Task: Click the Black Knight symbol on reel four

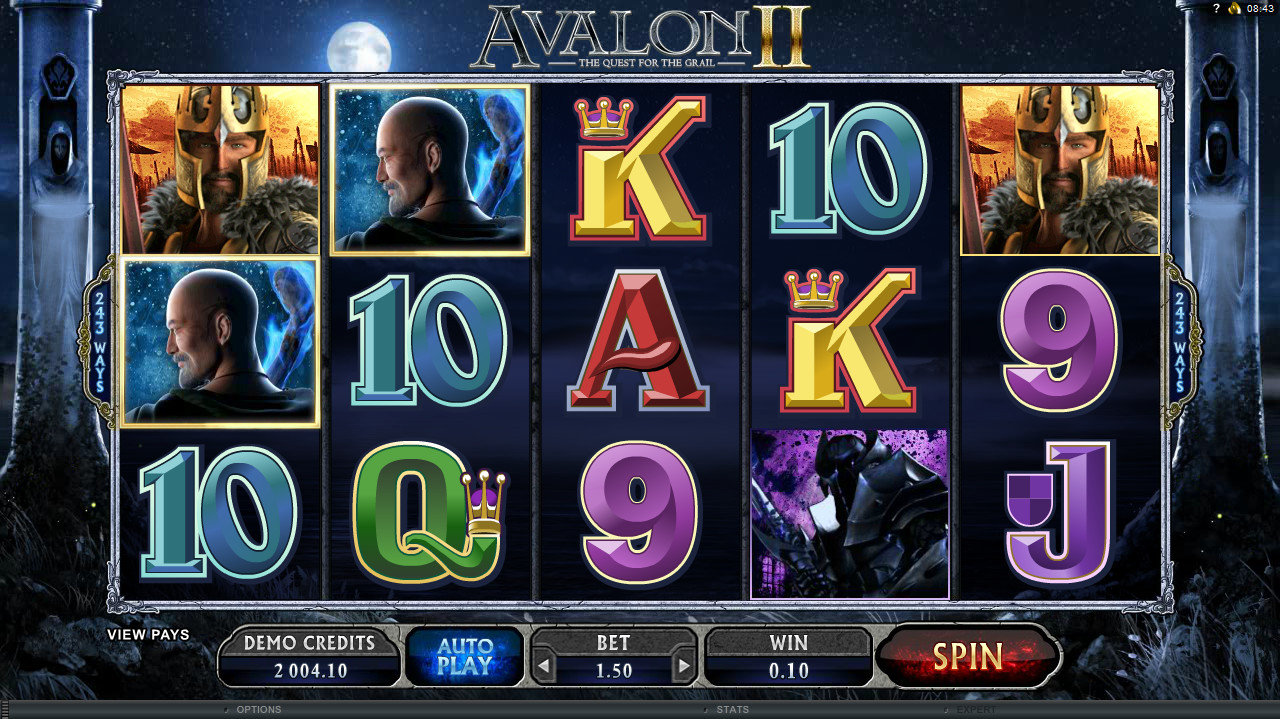Action: tap(849, 514)
